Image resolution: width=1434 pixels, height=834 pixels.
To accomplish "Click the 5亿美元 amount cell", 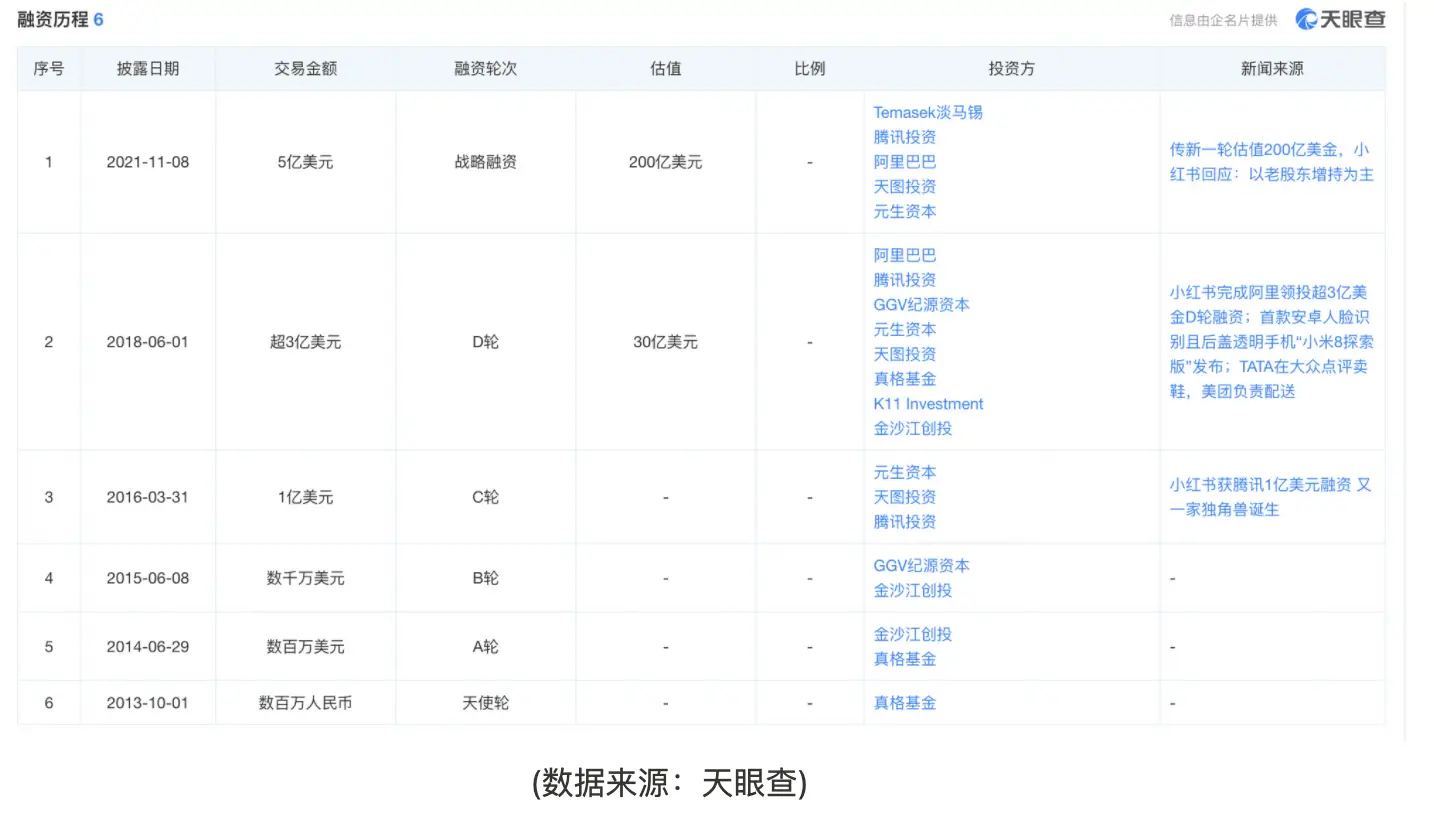I will point(306,162).
